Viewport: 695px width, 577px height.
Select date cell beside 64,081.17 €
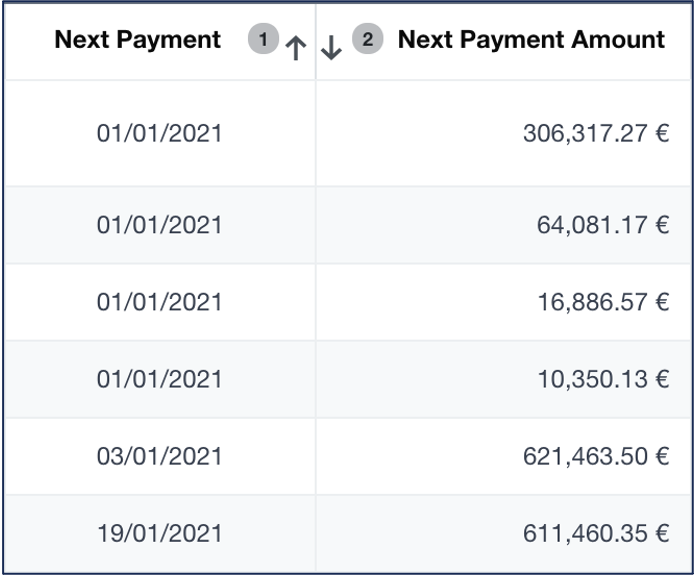159,225
